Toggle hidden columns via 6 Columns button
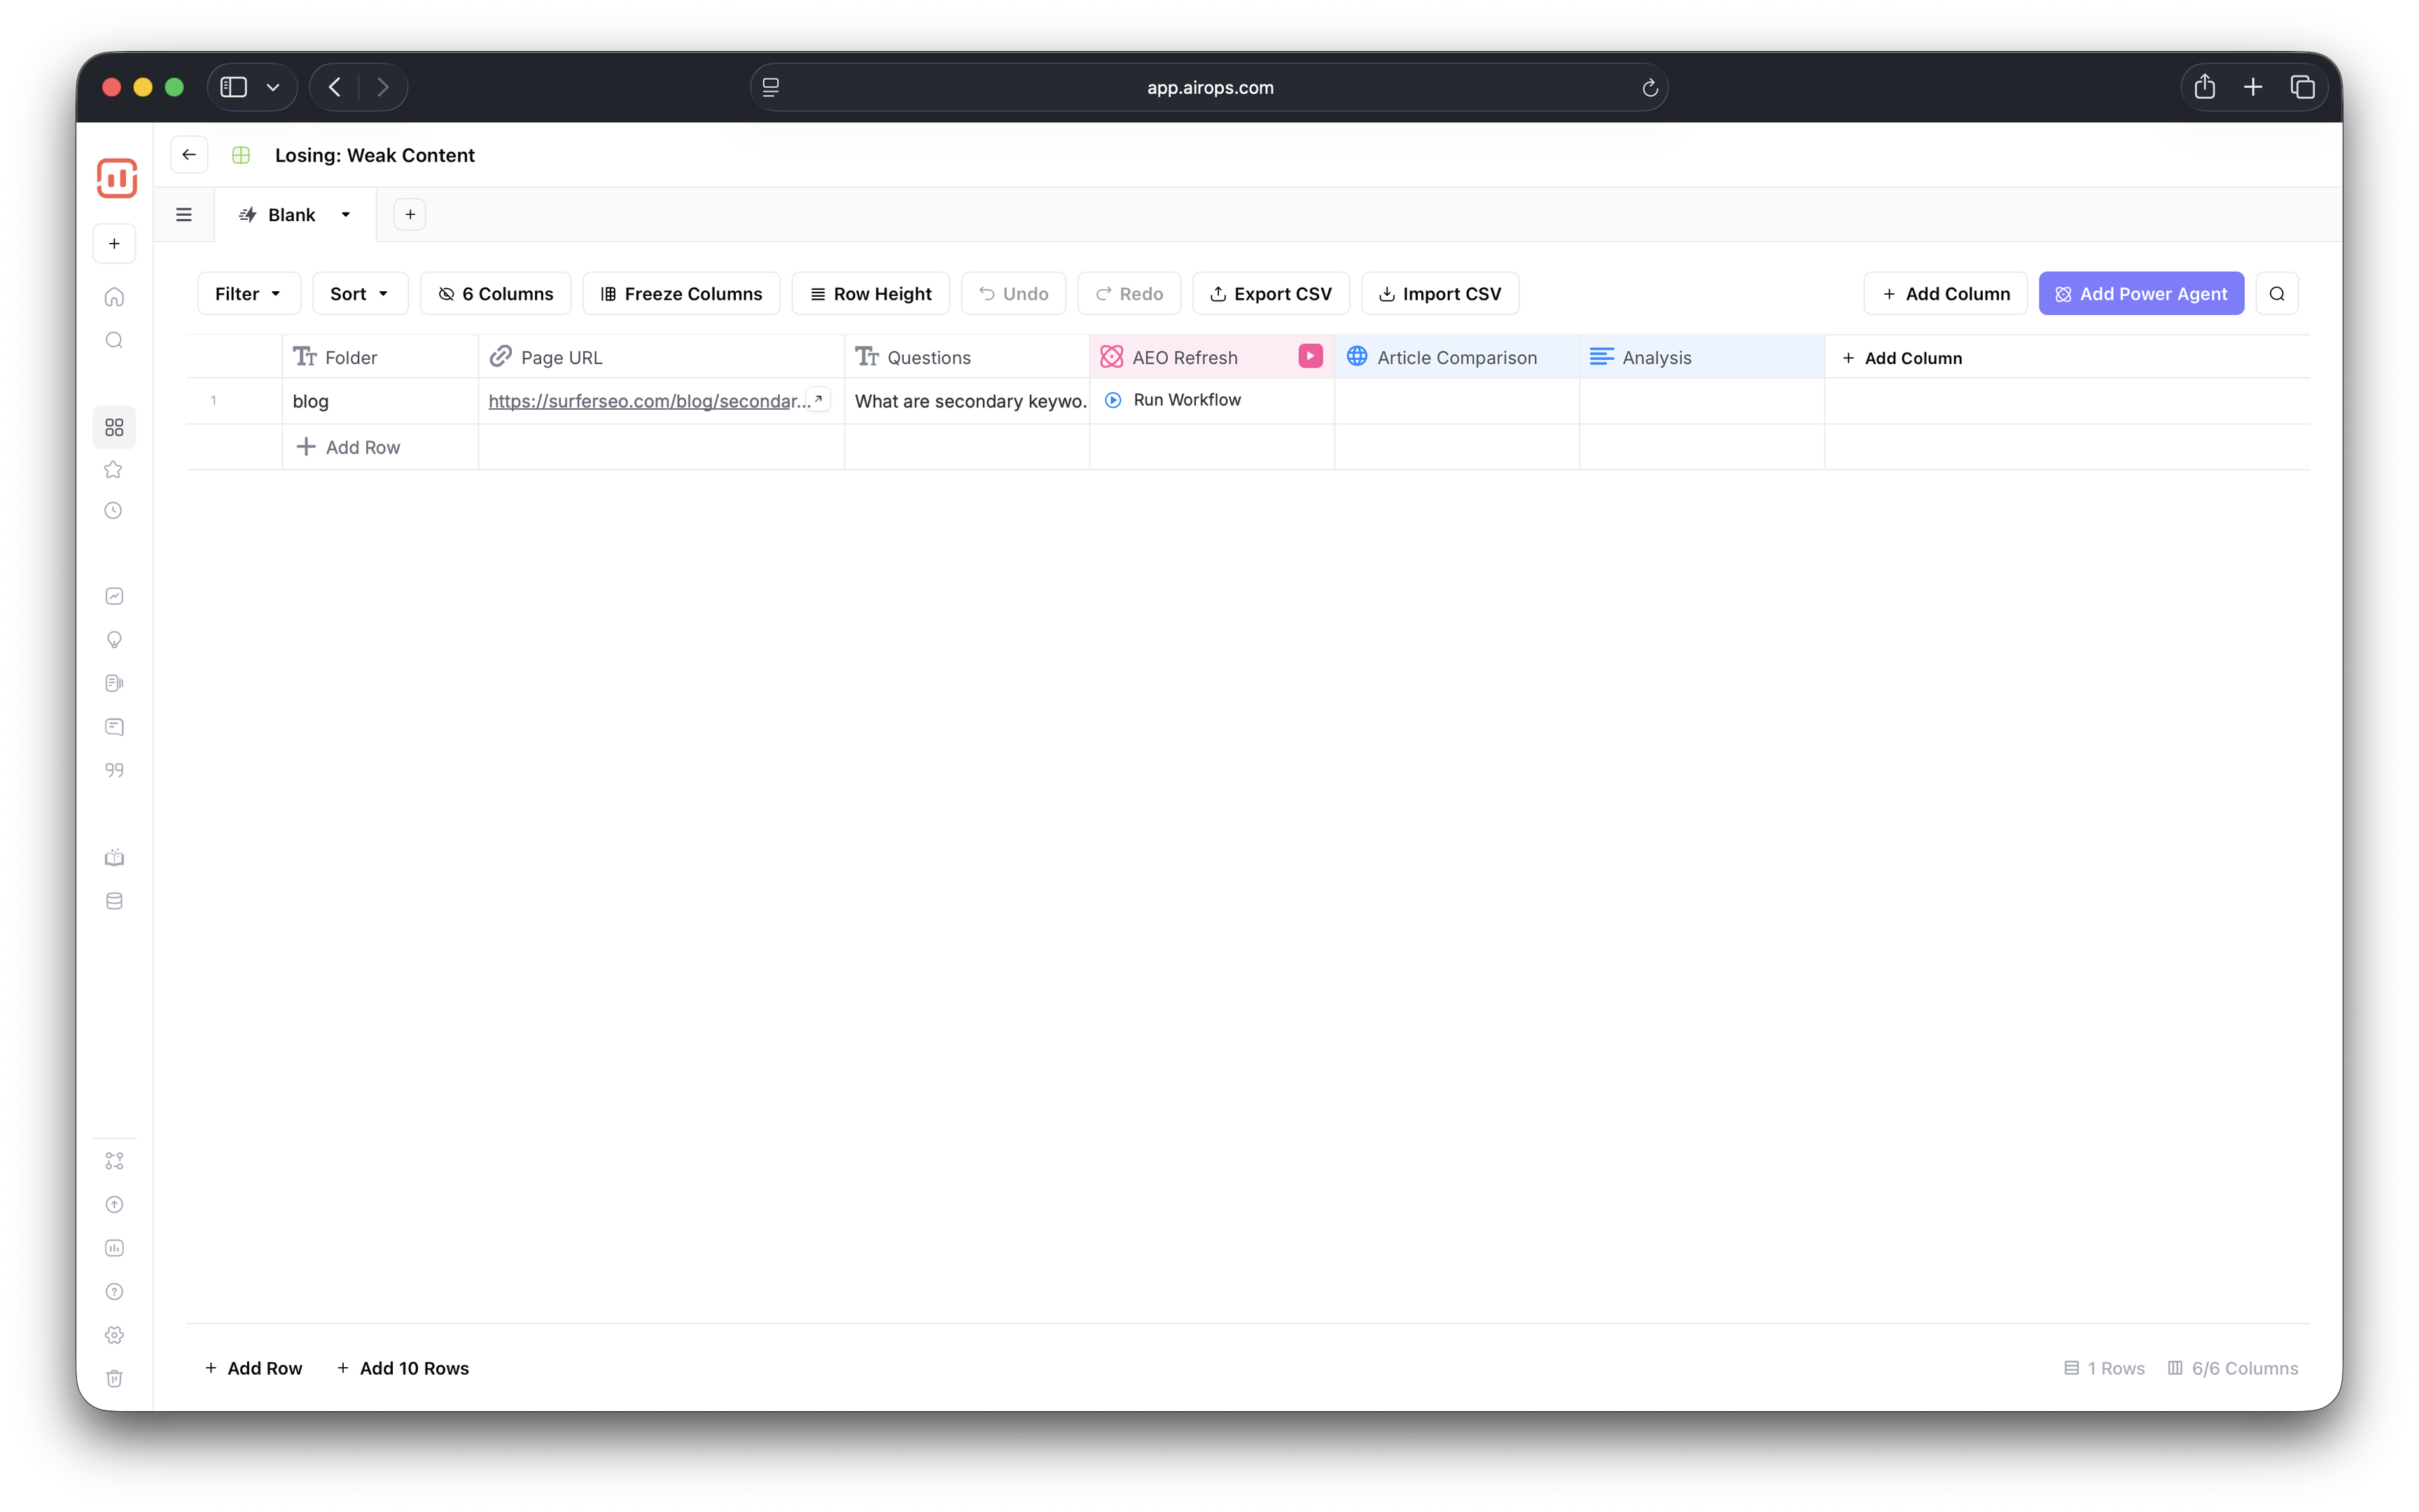Viewport: 2419px width, 1512px height. click(x=495, y=294)
